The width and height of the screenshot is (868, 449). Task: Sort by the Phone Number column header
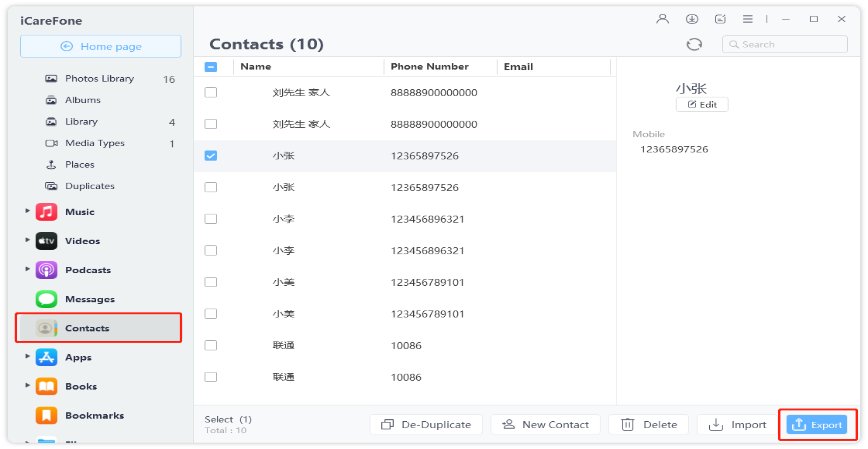coord(430,66)
